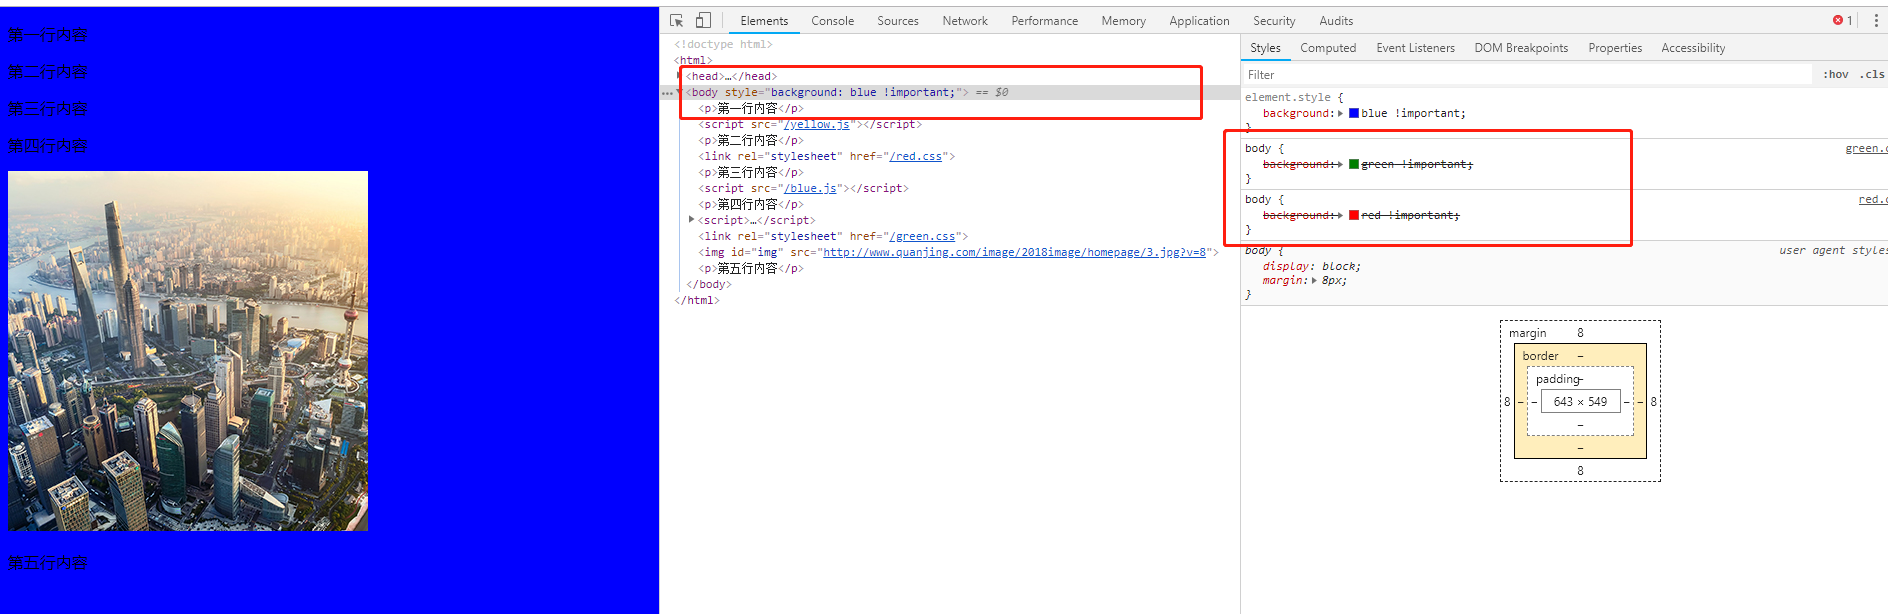Select the 第二行内容 paragraph node
Viewport: 1888px width, 614px height.
click(751, 141)
